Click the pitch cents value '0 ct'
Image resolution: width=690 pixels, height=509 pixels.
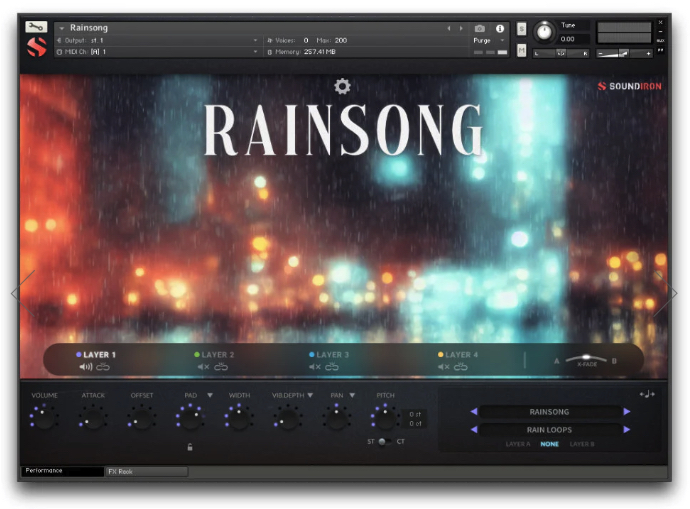click(415, 424)
